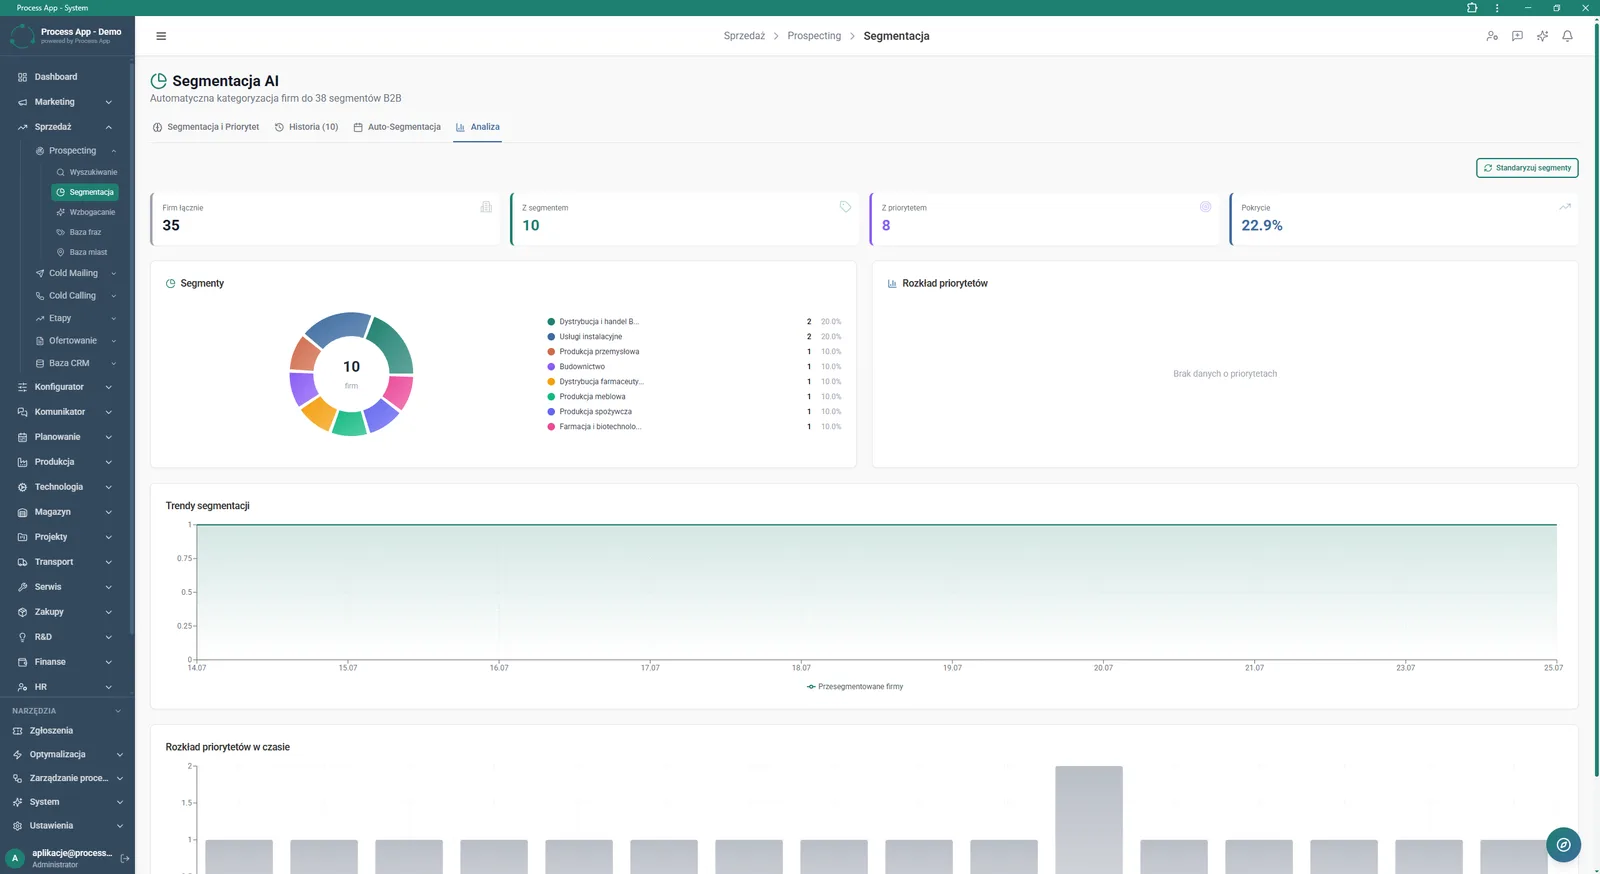This screenshot has height=874, width=1600.
Task: Click the Pokrycie 22.9% value
Action: point(1262,226)
